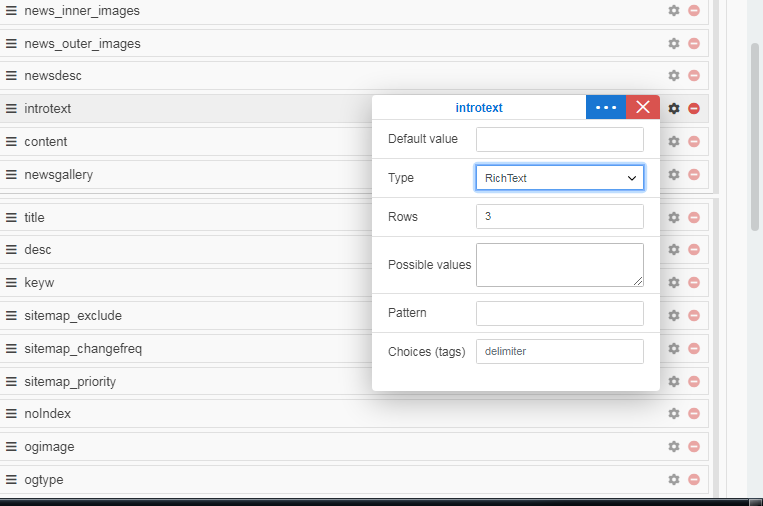This screenshot has height=506, width=763.
Task: Click the Possible values textarea
Action: coord(560,265)
